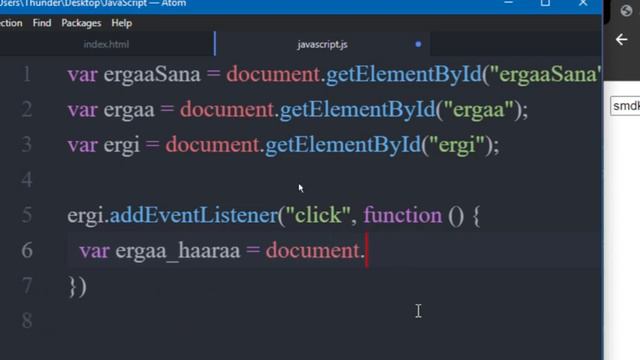Click the "click" string on line 5
Image resolution: width=640 pixels, height=360 pixels.
click(318, 215)
